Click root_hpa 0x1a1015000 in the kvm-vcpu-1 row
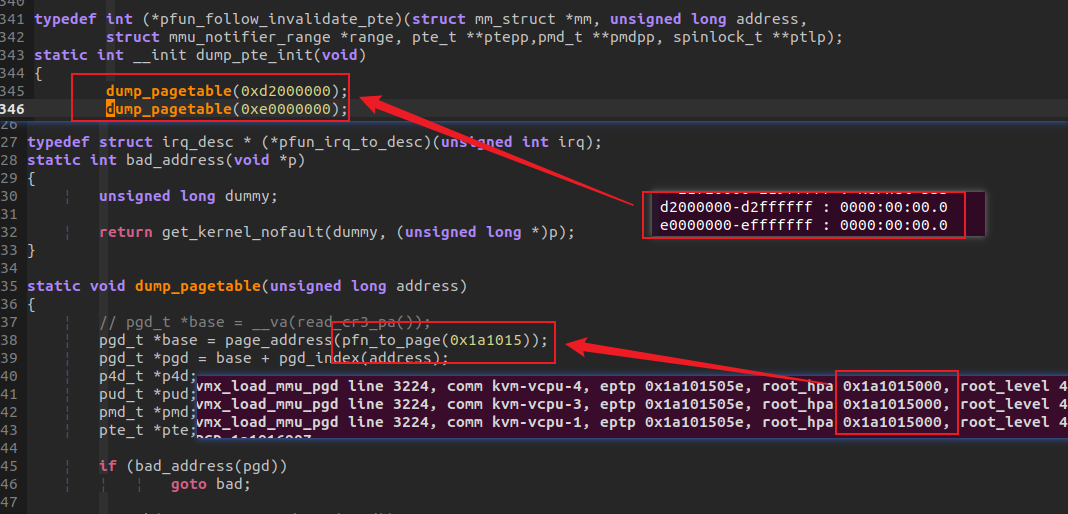Image resolution: width=1068 pixels, height=514 pixels. pyautogui.click(x=855, y=423)
